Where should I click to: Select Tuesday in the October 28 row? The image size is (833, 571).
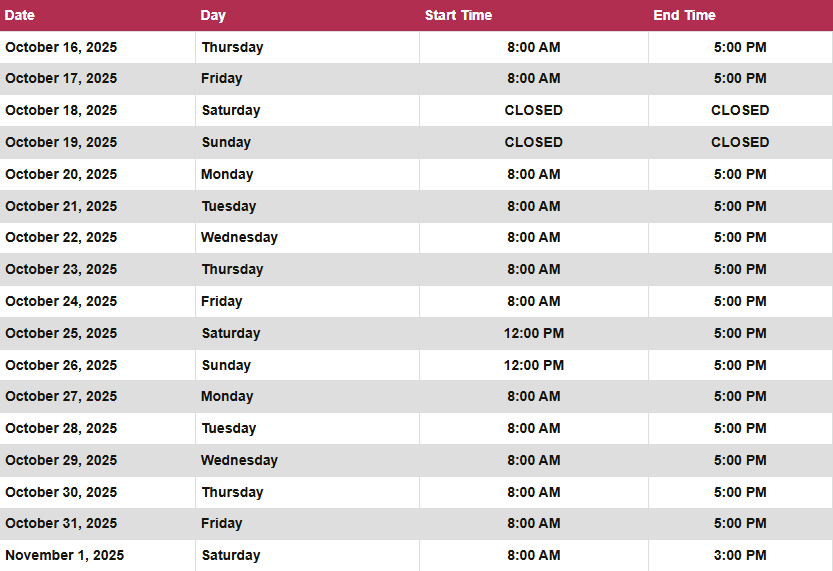click(229, 428)
